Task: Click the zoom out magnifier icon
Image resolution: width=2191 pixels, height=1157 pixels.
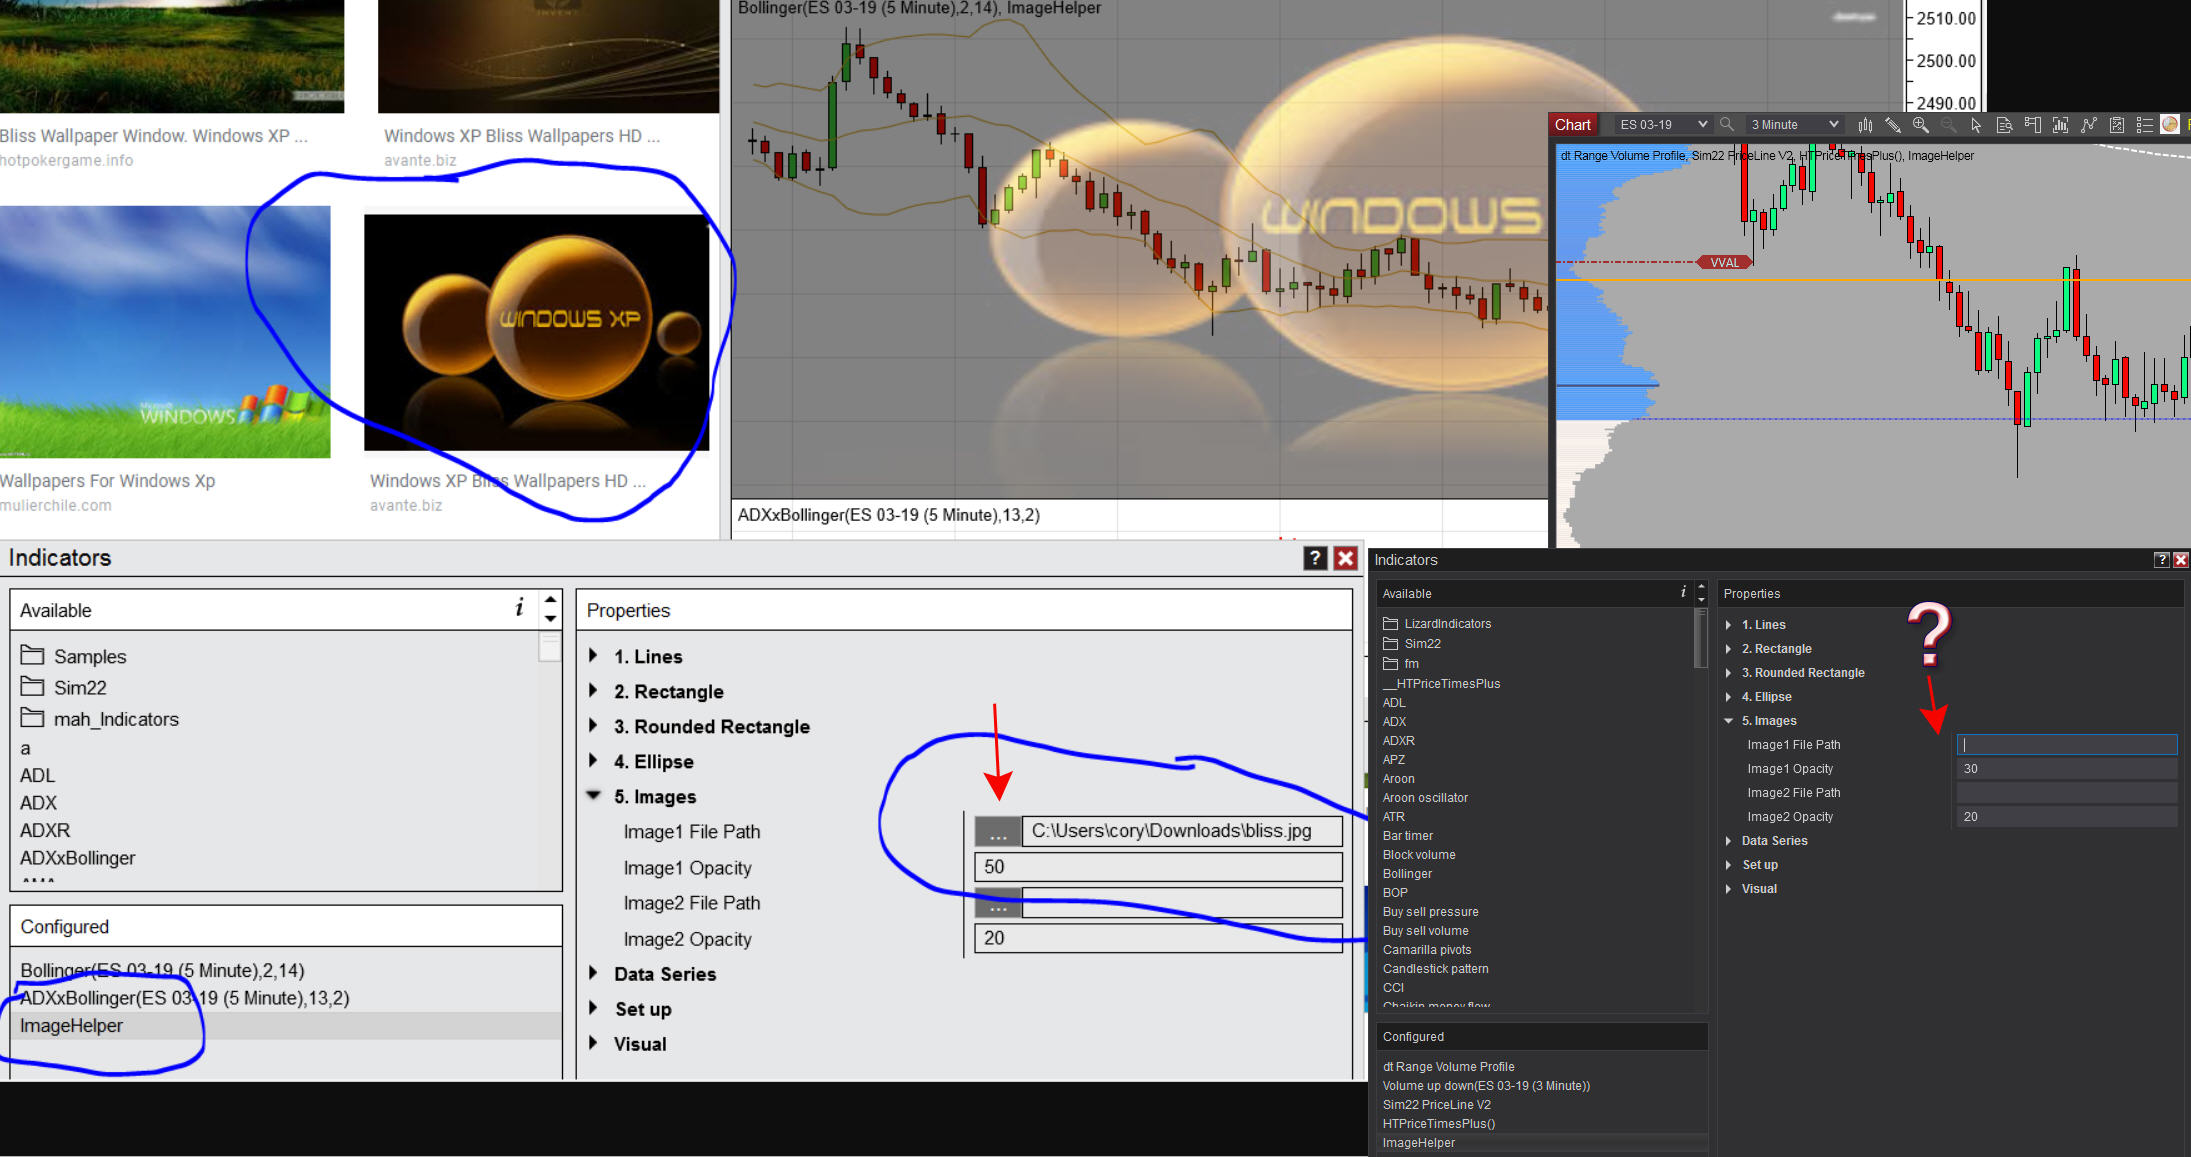Action: [1949, 125]
